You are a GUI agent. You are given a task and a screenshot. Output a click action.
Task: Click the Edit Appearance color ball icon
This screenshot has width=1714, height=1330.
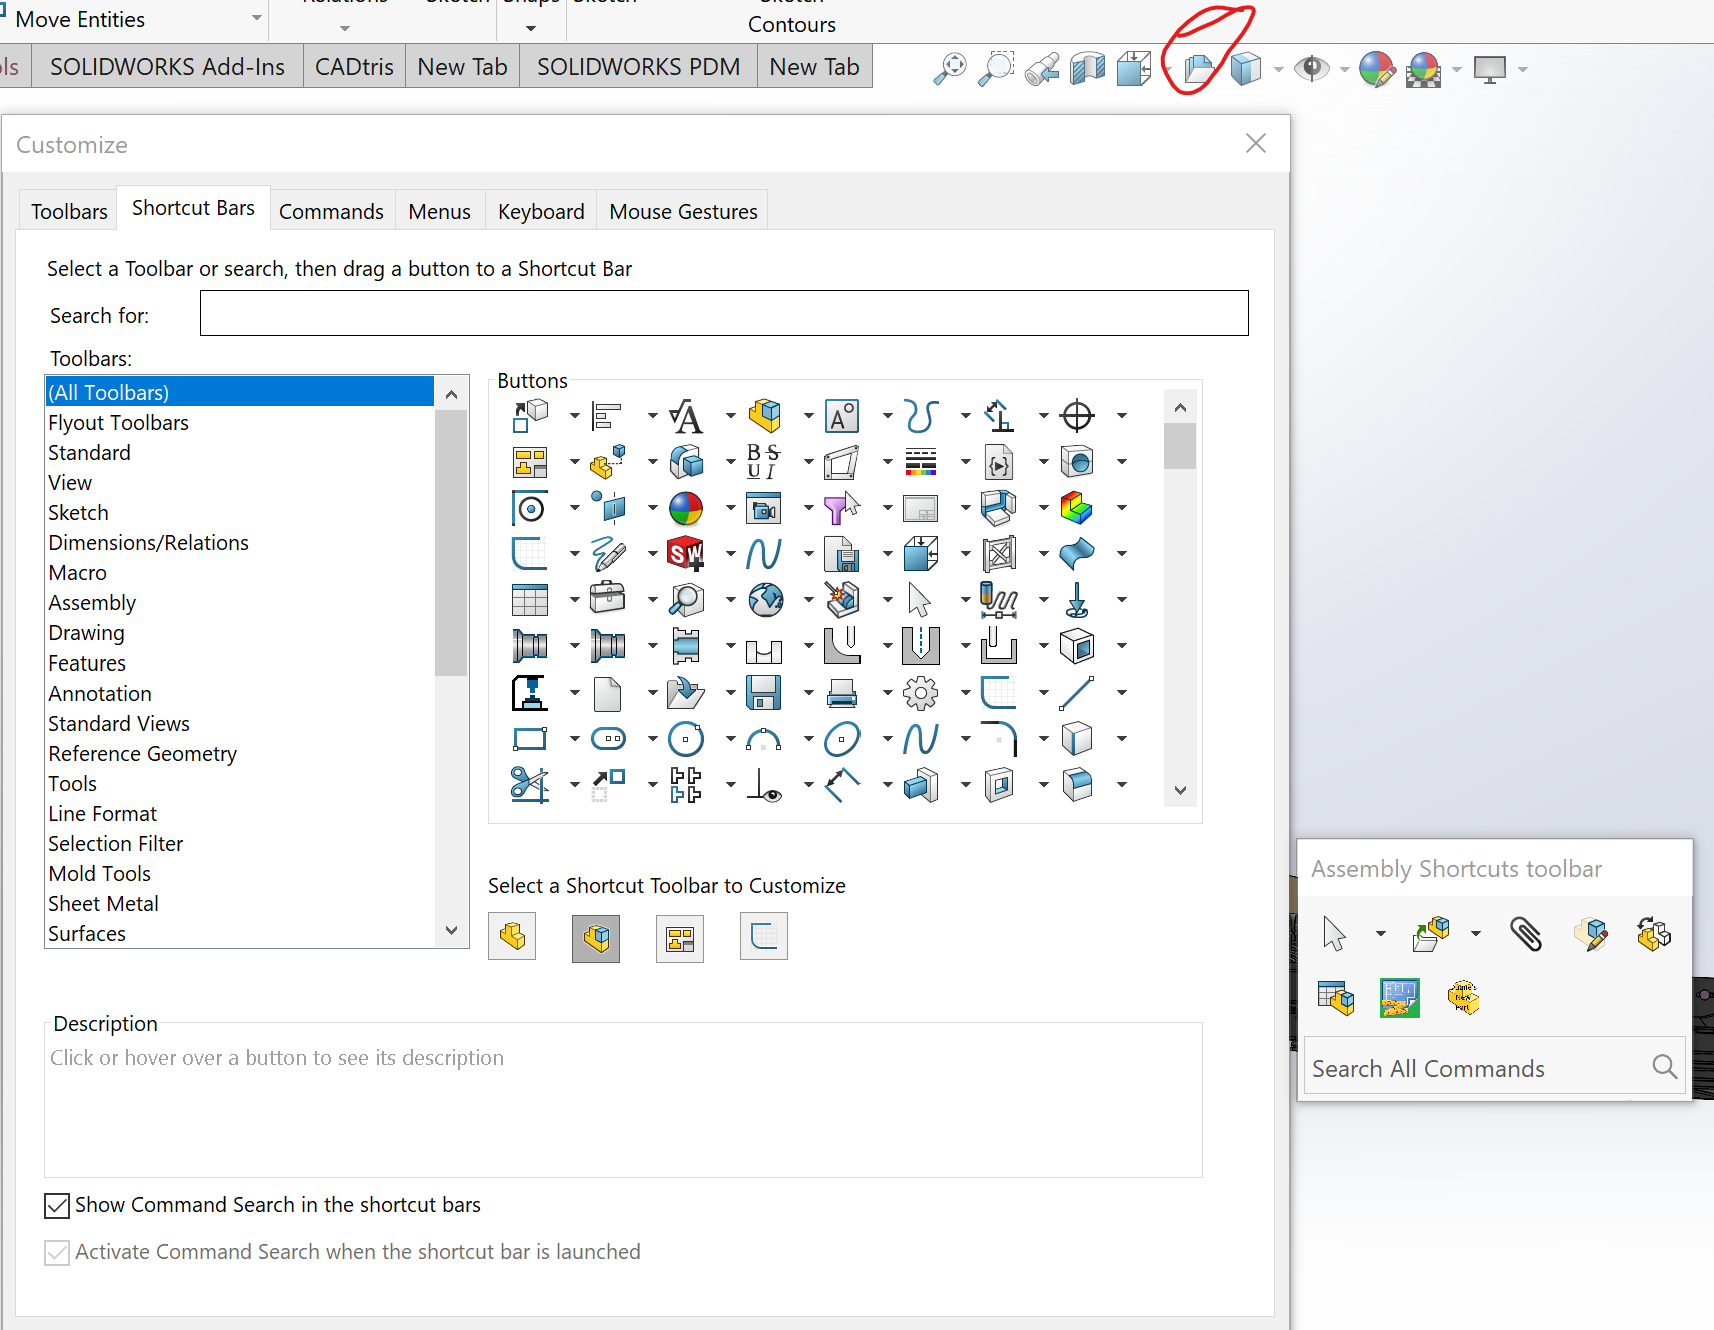[x=1376, y=69]
